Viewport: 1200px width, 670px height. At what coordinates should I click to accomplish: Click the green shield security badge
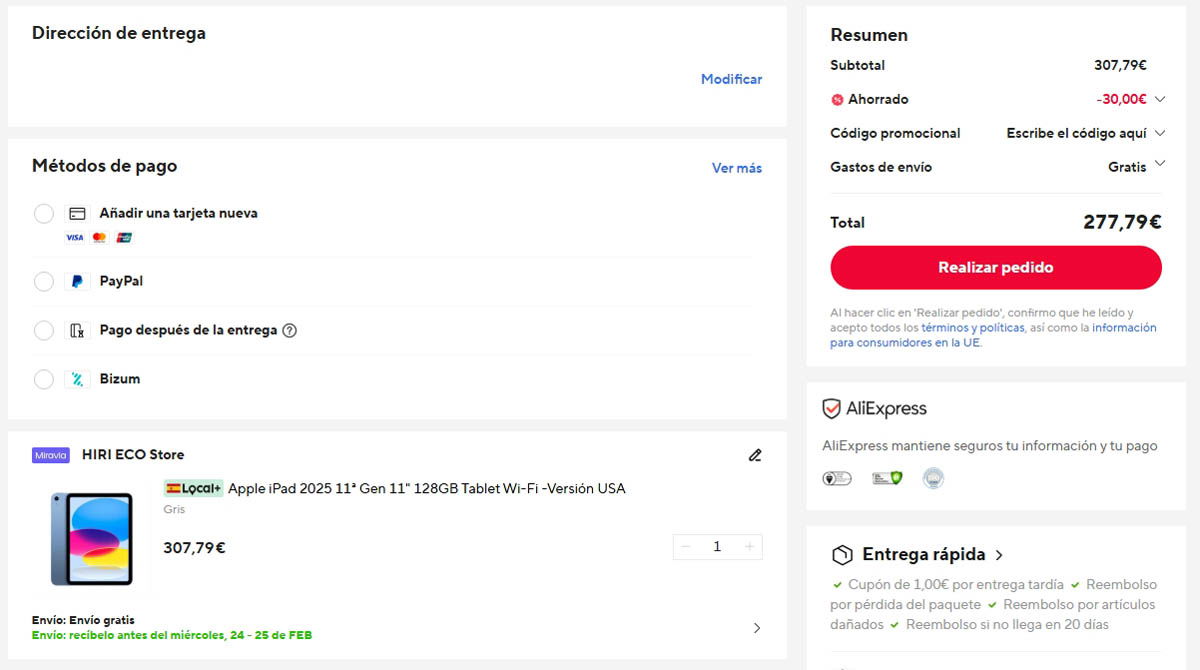click(895, 478)
